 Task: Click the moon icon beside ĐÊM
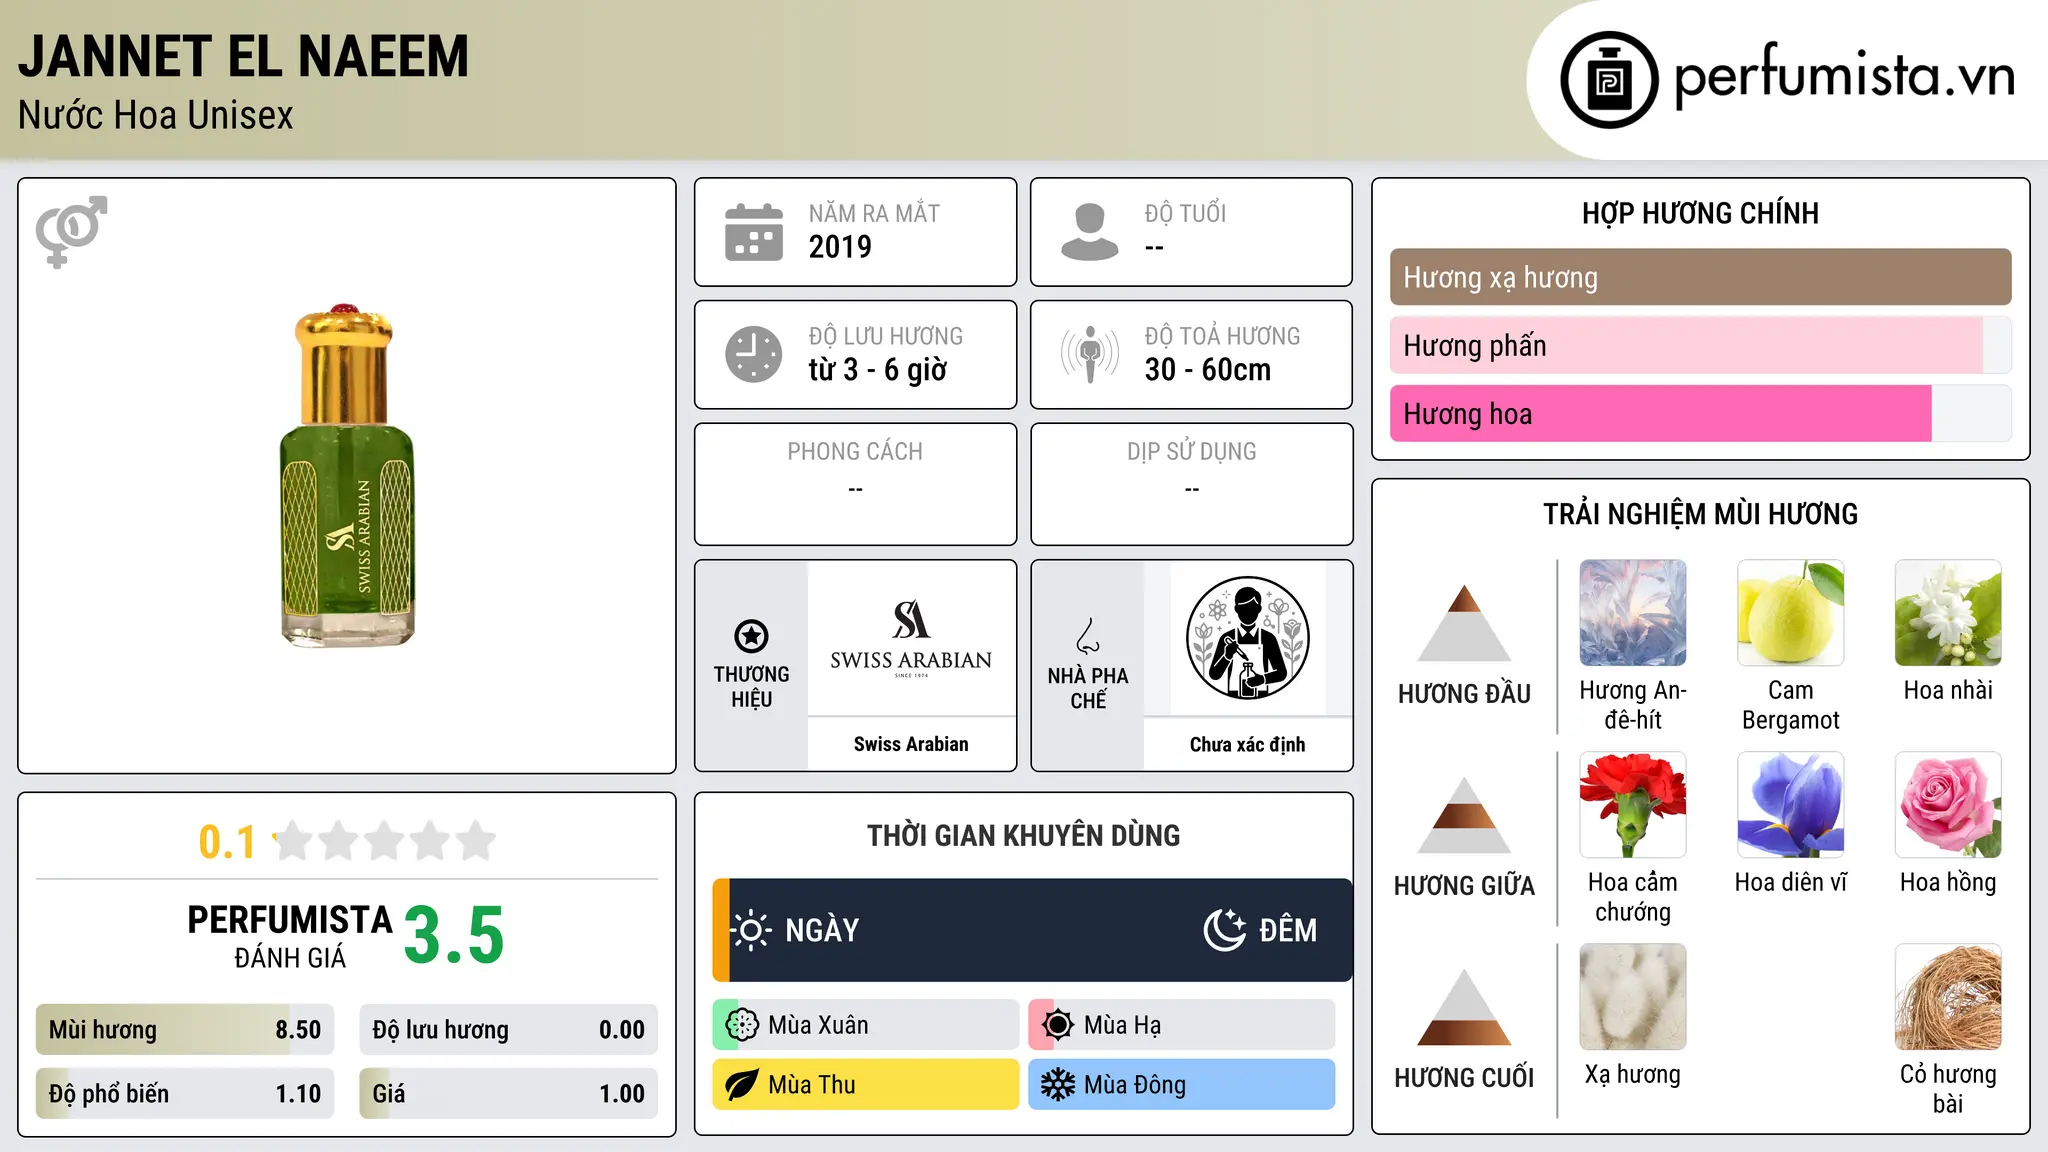coord(1224,930)
